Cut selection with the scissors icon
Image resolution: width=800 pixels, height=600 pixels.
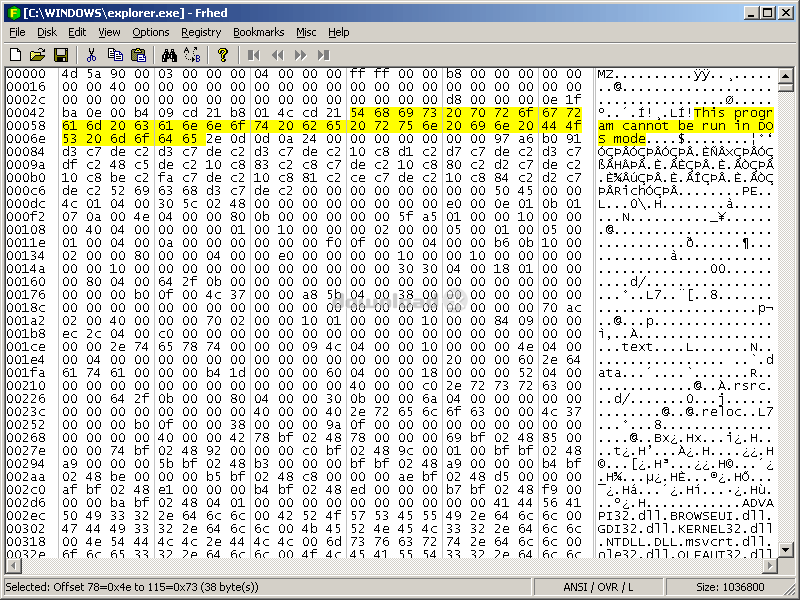(x=91, y=55)
